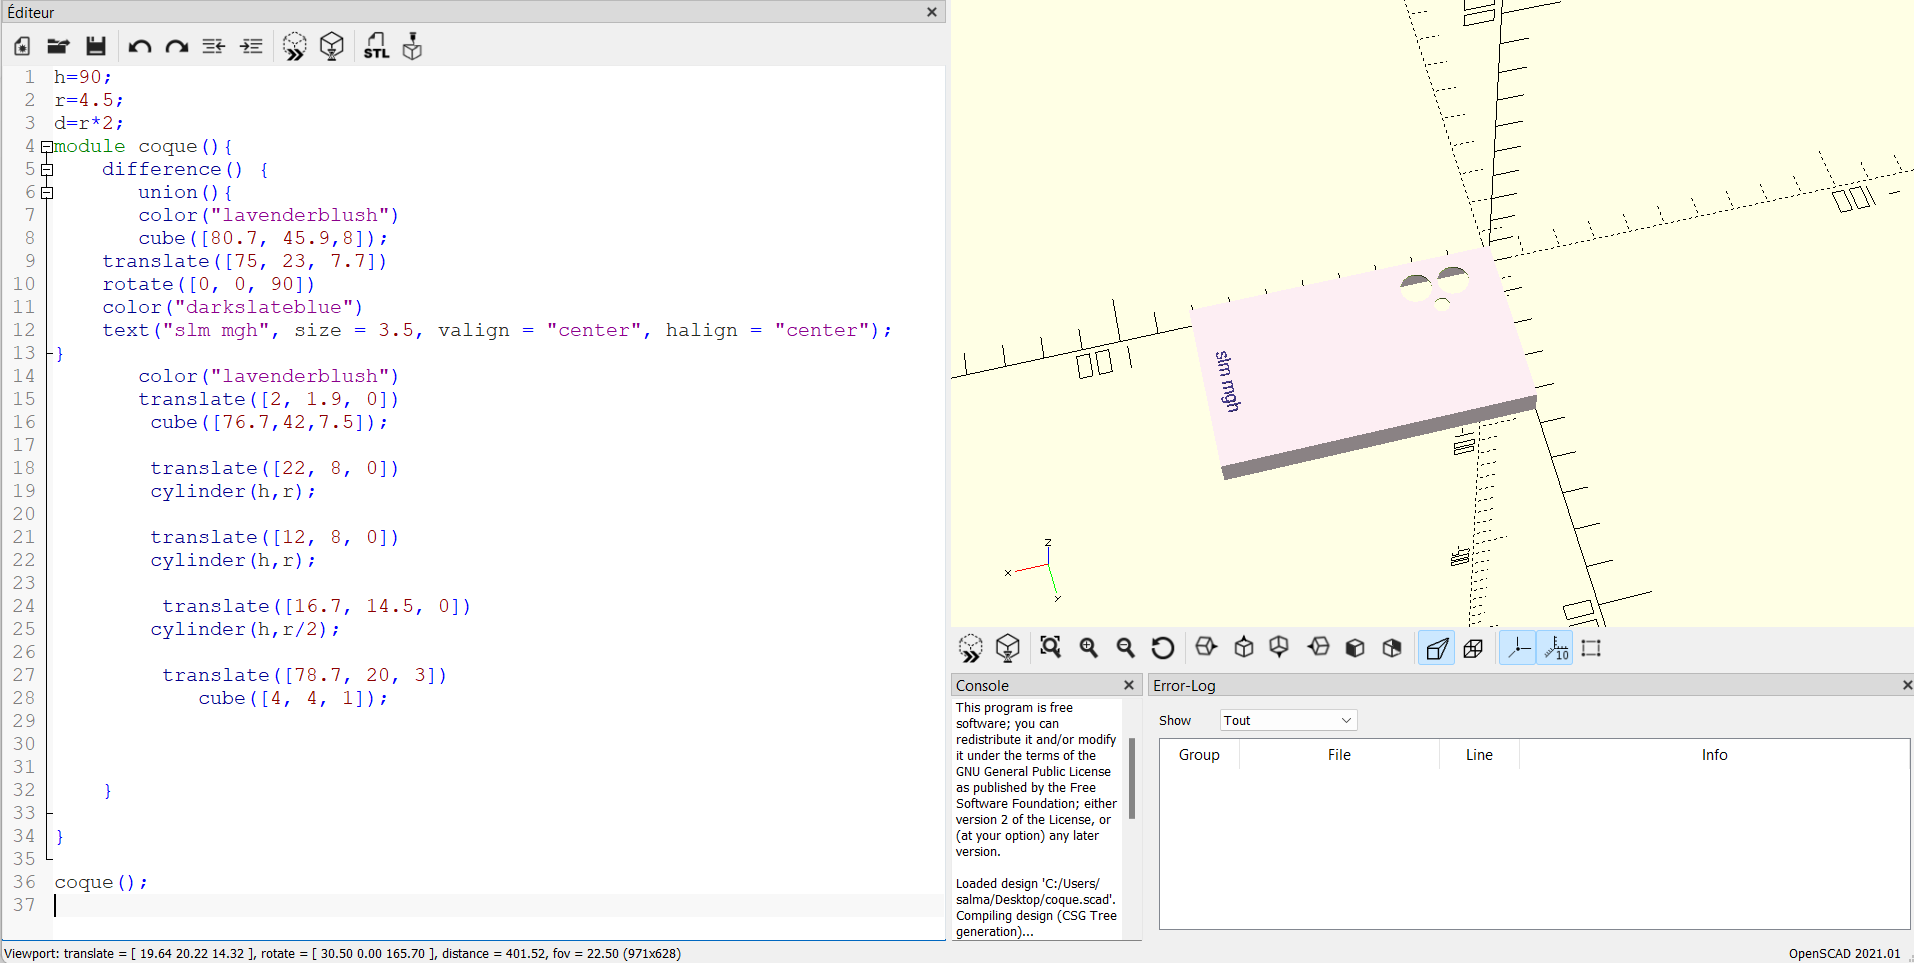Switch to the left side view
The width and height of the screenshot is (1914, 963).
click(x=1319, y=648)
